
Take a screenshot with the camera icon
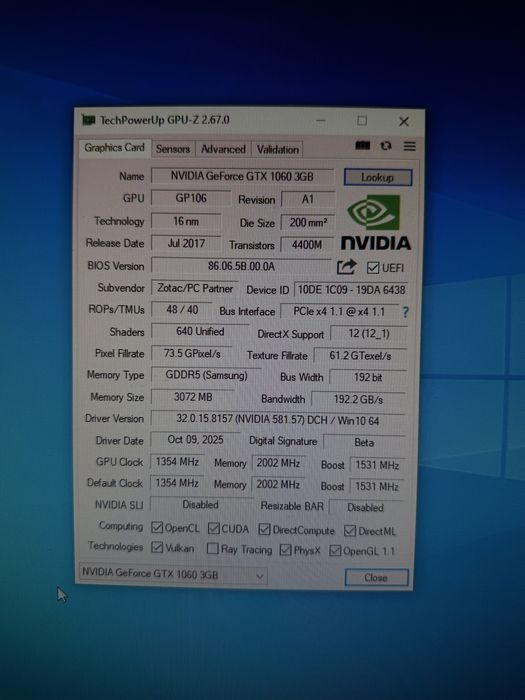click(362, 146)
